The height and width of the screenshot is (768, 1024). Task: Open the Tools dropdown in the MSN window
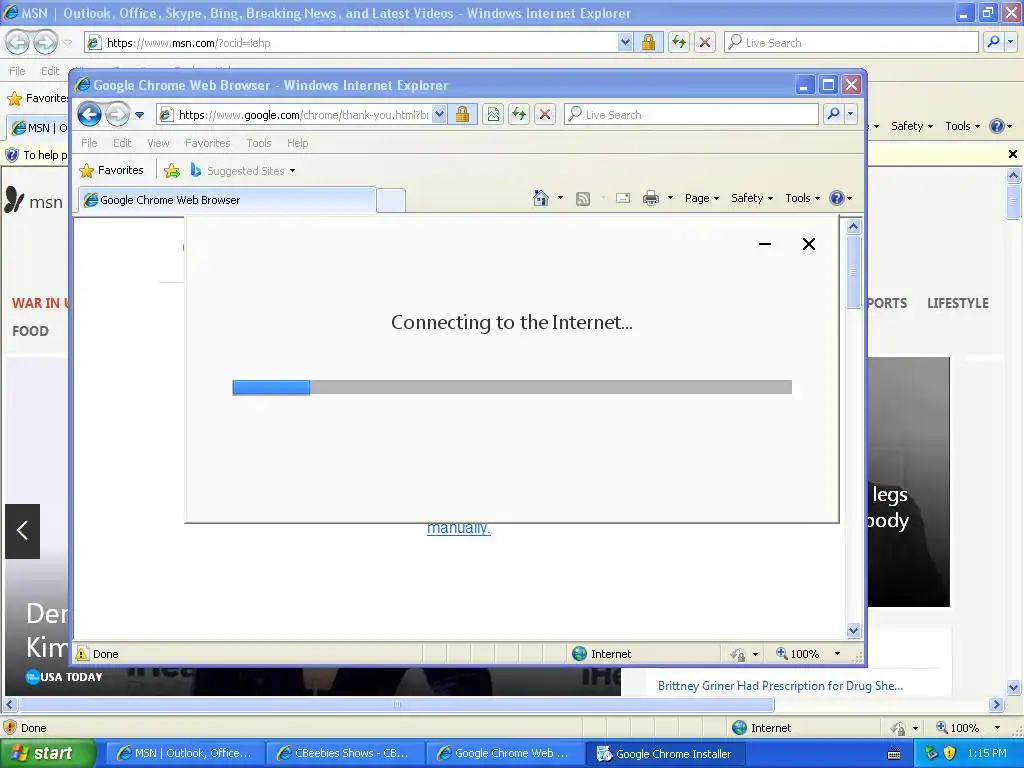tap(963, 126)
